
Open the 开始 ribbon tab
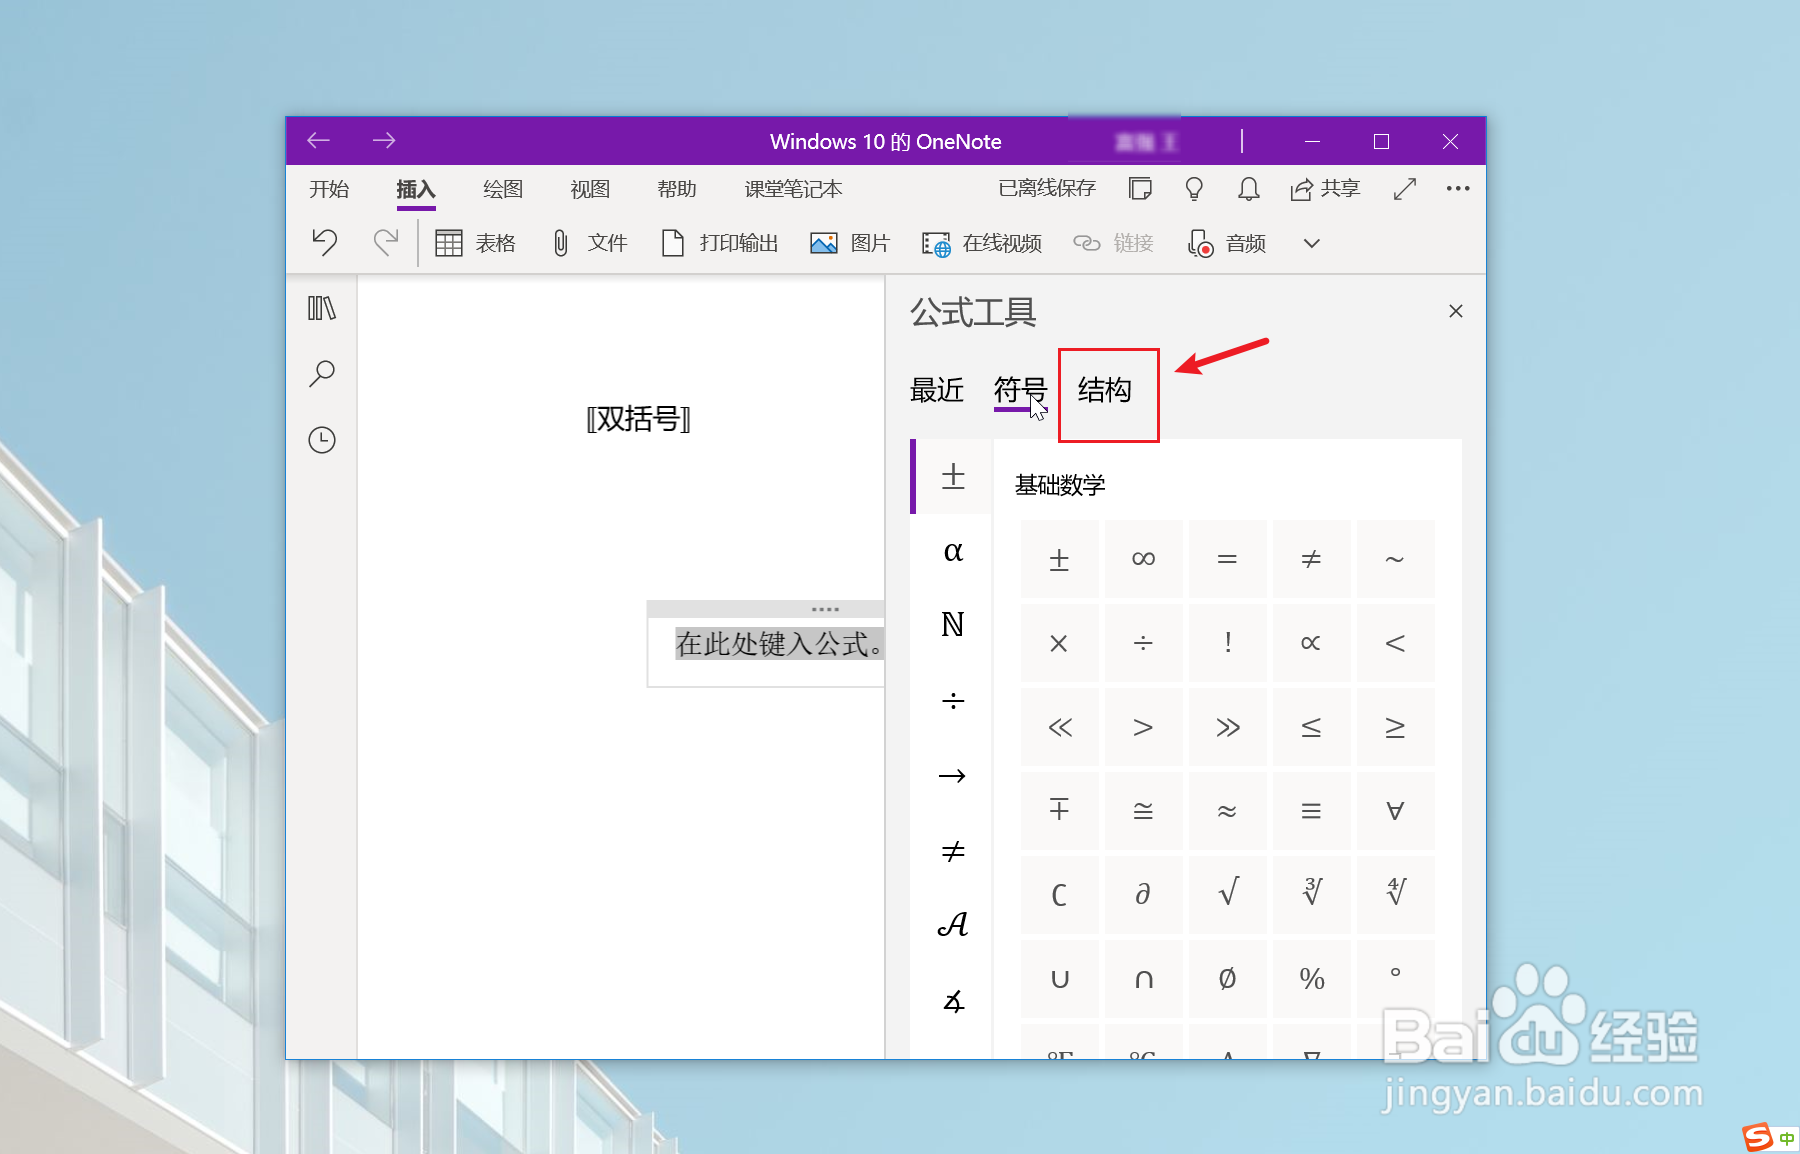pyautogui.click(x=329, y=189)
